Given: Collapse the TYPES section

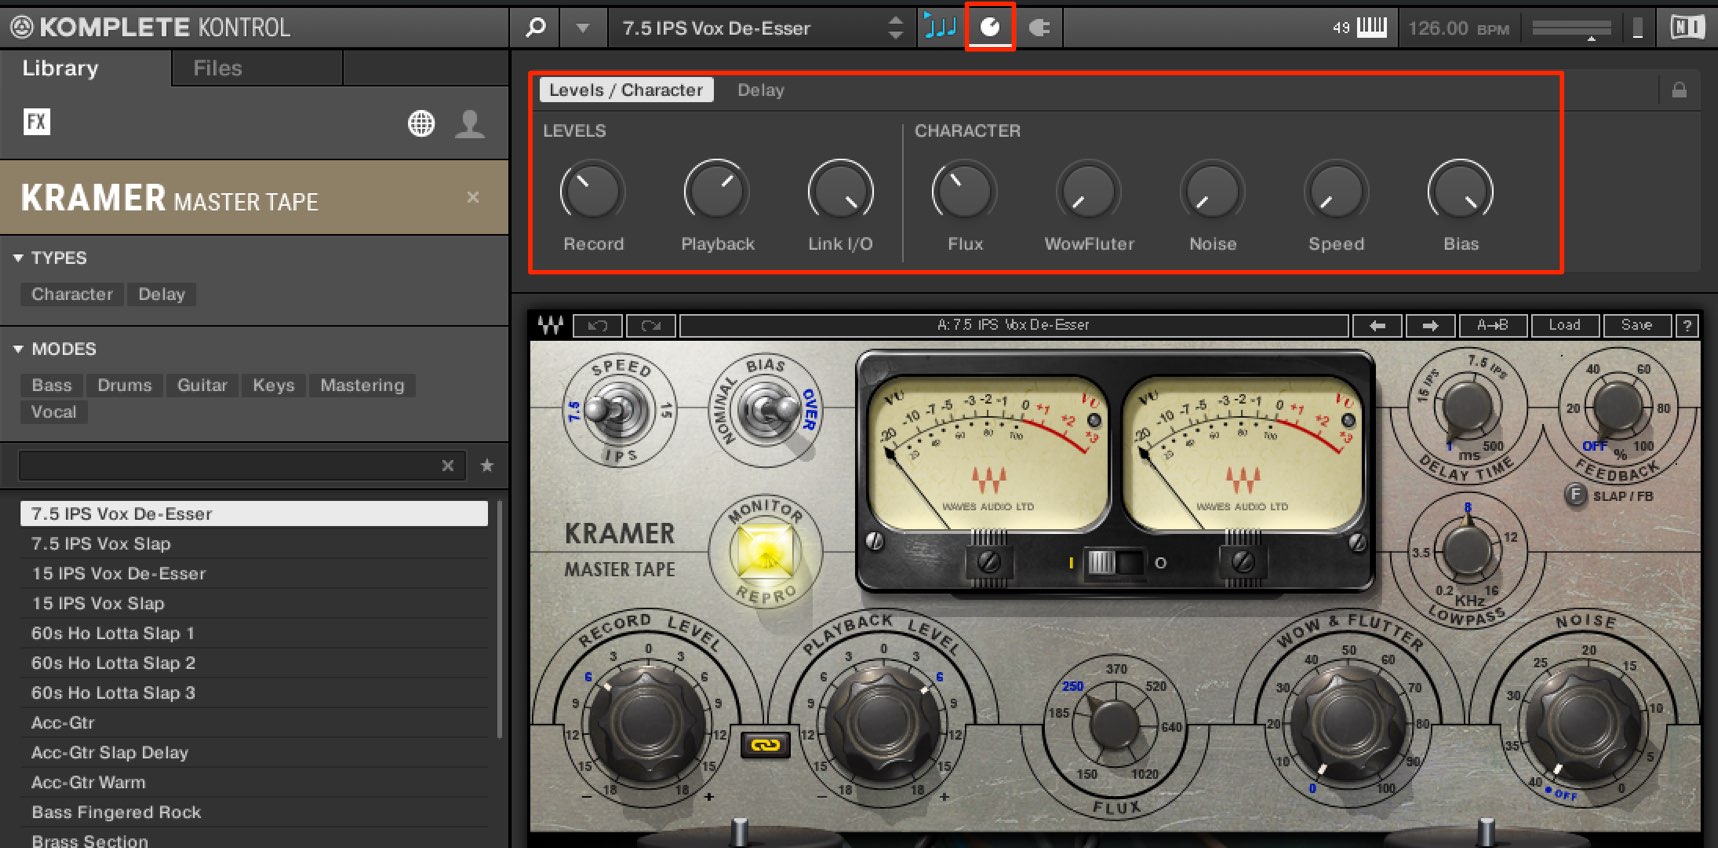Looking at the screenshot, I should tap(18, 258).
